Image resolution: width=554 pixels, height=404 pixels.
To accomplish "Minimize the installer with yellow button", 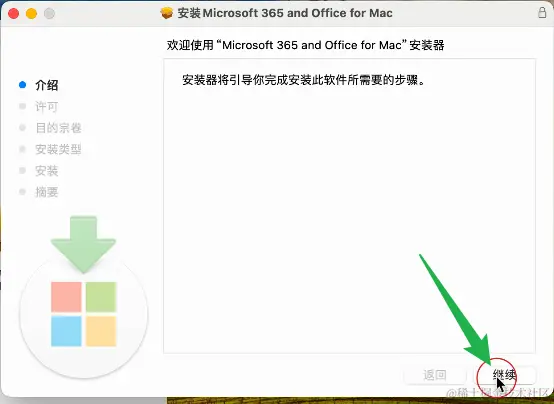I will (x=31, y=13).
